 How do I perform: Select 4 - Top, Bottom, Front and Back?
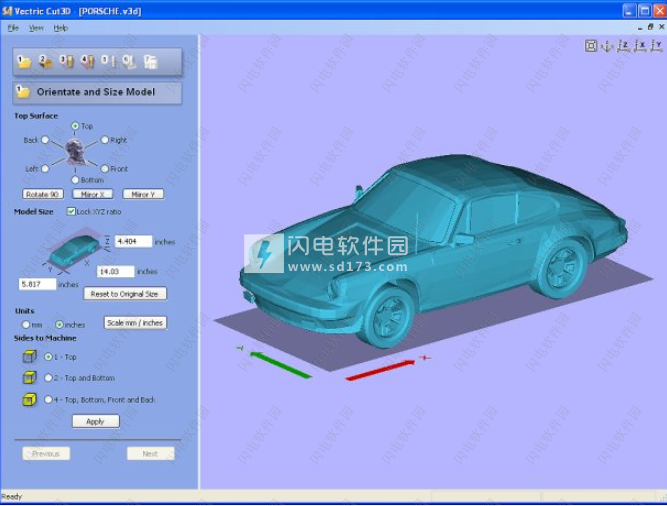(x=48, y=399)
